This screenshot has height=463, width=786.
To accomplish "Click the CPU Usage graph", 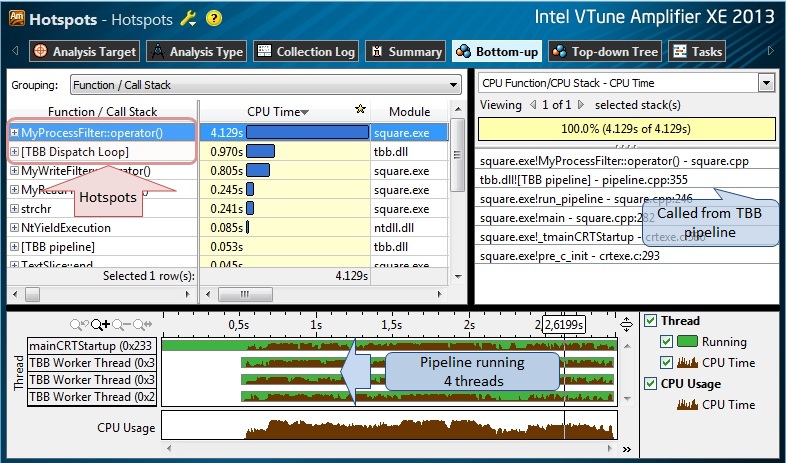I will [x=389, y=425].
